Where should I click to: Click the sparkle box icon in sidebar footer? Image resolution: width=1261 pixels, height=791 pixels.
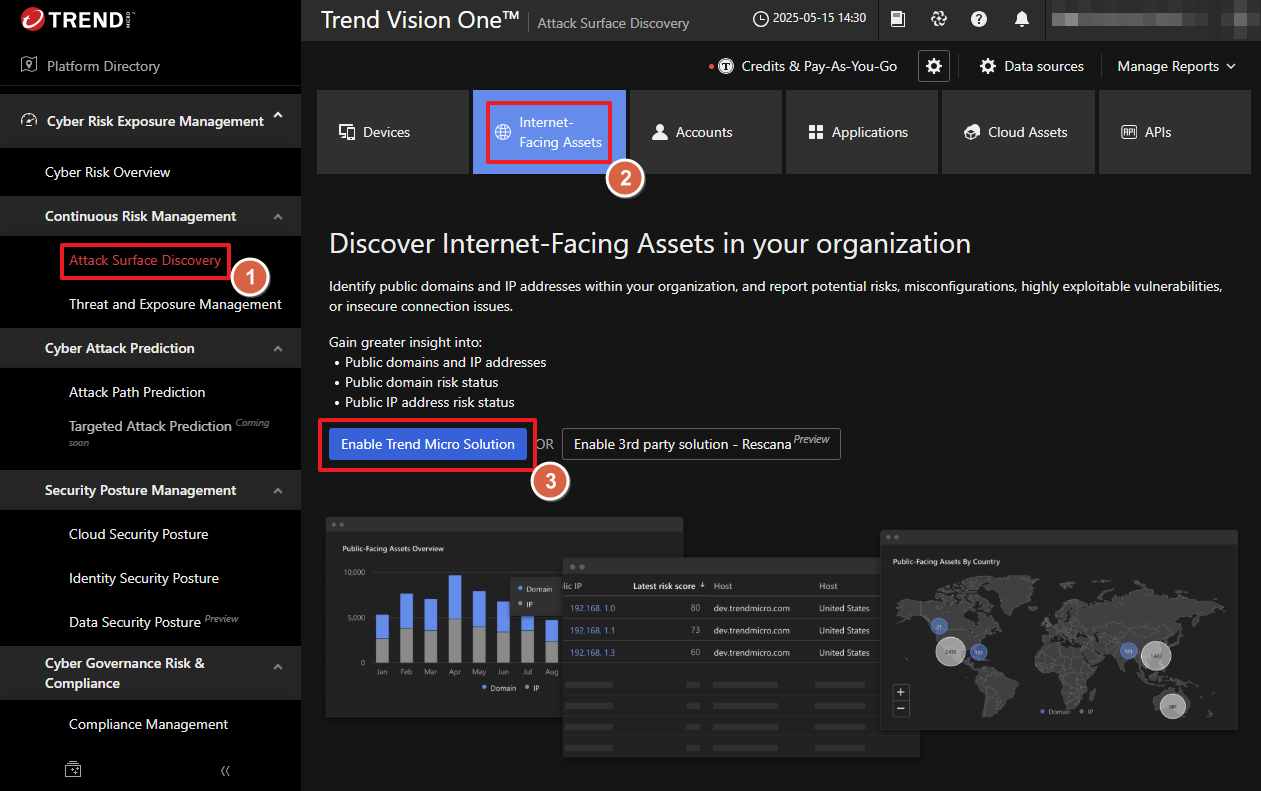coord(73,770)
